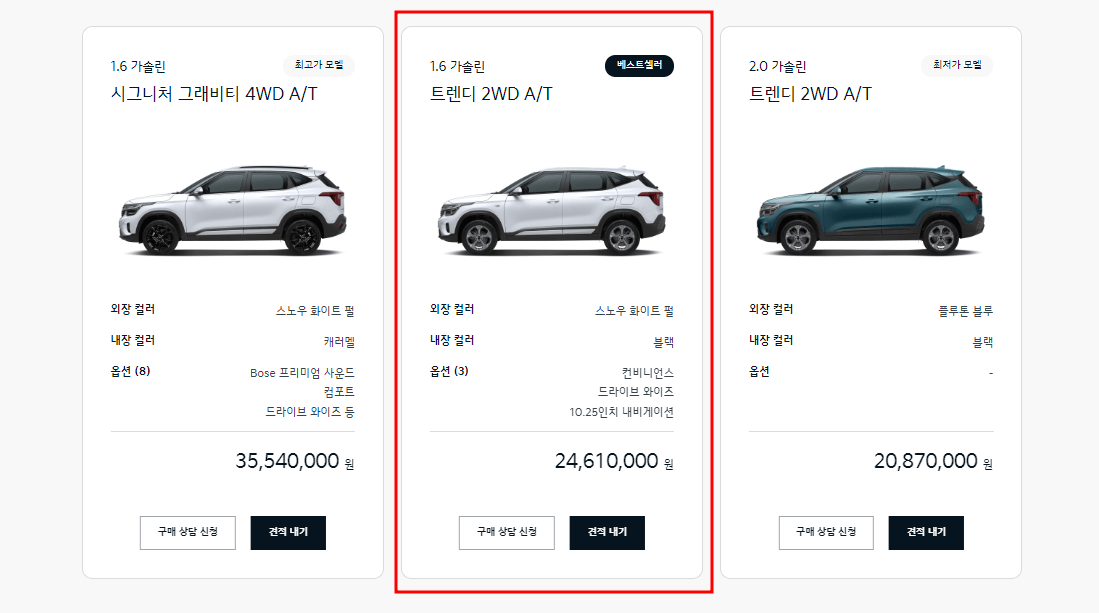
Task: Select the white 시그니처 그래비티 car image
Action: tap(234, 210)
